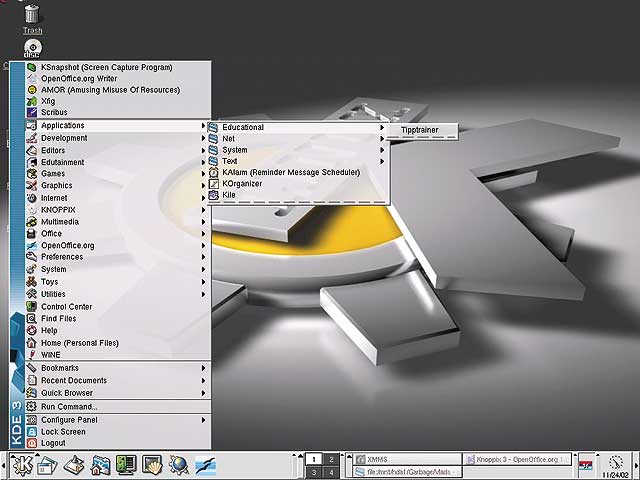Click the panel hide arrow at left edge

(x=3, y=466)
